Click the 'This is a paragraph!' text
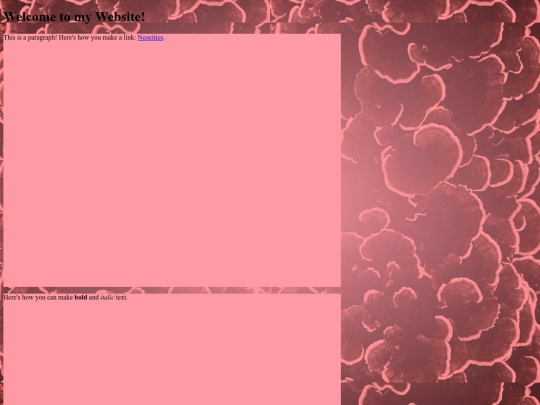 tap(30, 38)
